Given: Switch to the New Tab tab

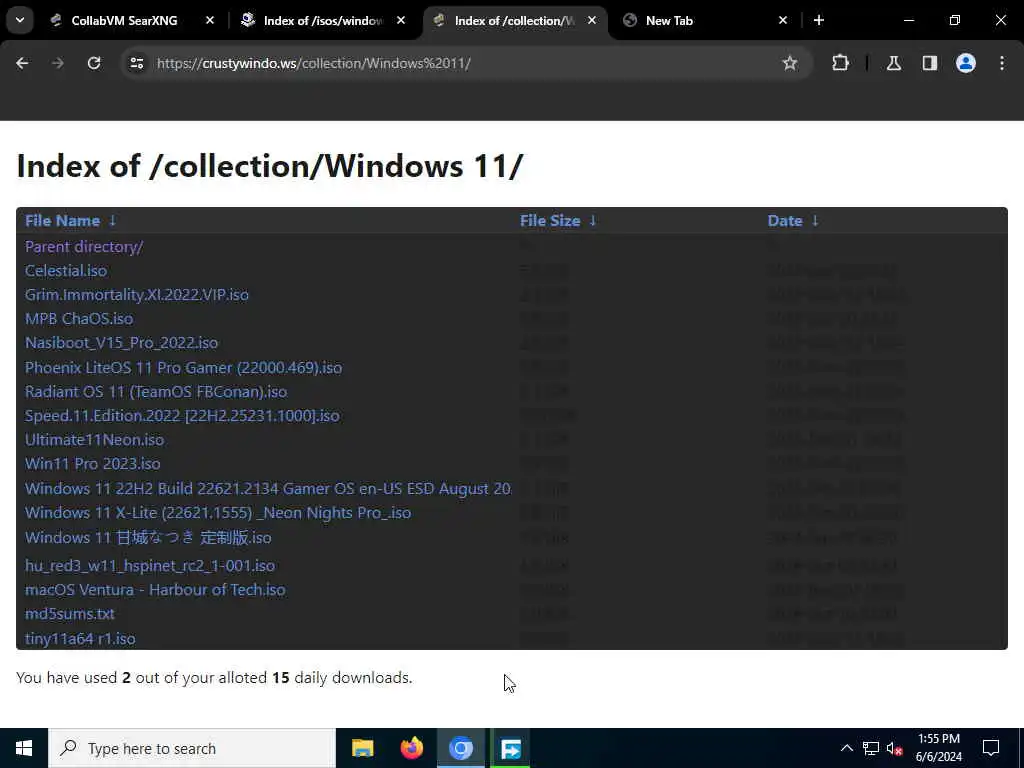Looking at the screenshot, I should point(705,20).
